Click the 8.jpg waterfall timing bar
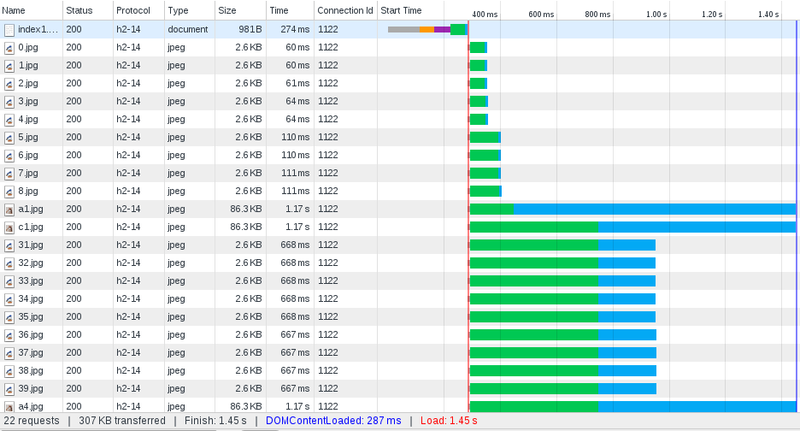The width and height of the screenshot is (800, 431). coord(485,191)
